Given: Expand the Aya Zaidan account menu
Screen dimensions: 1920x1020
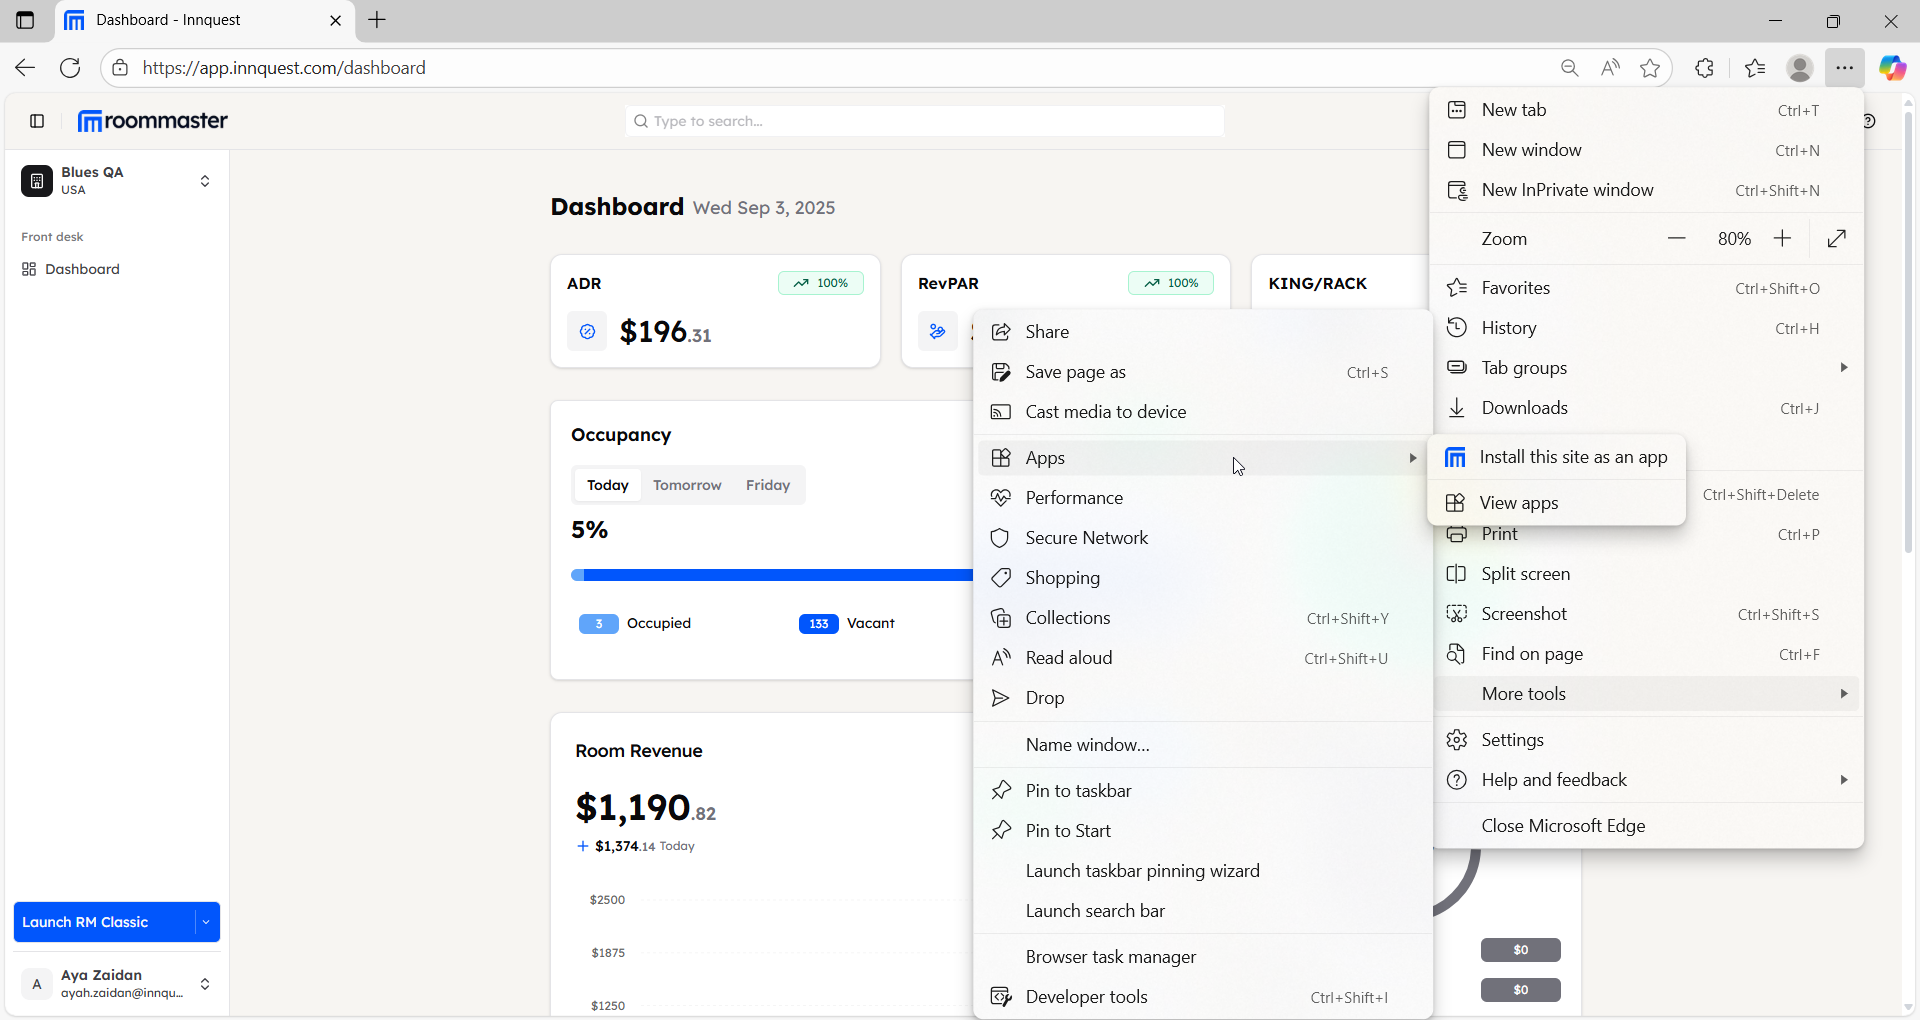Looking at the screenshot, I should point(205,984).
